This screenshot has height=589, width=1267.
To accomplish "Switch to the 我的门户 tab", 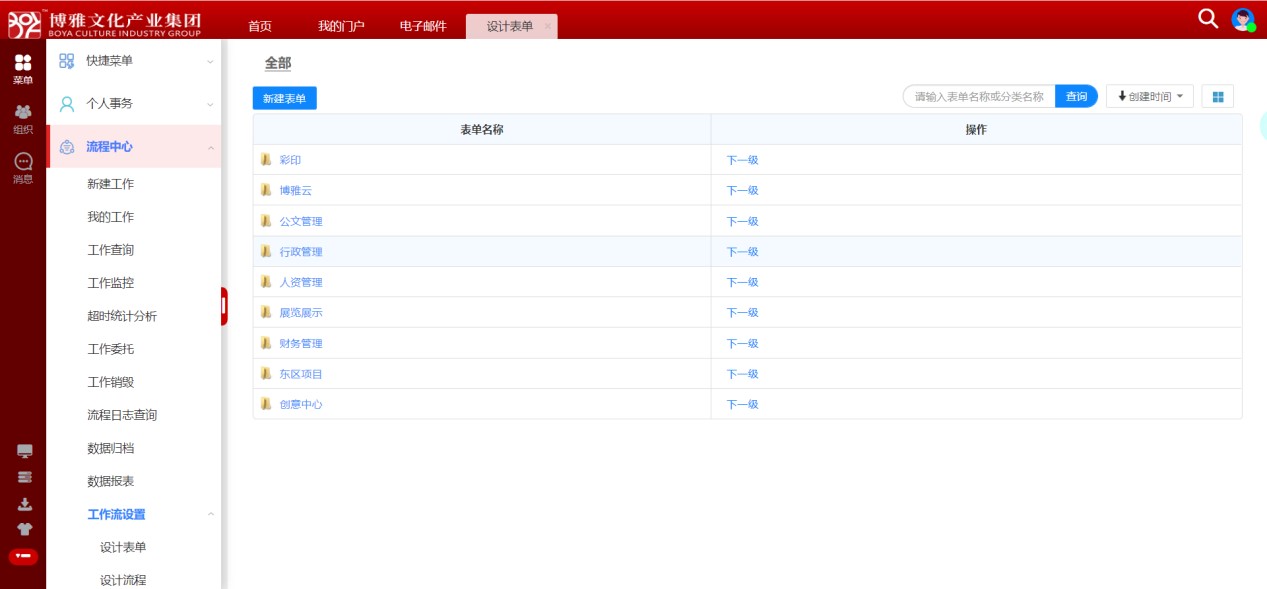I will coord(341,26).
